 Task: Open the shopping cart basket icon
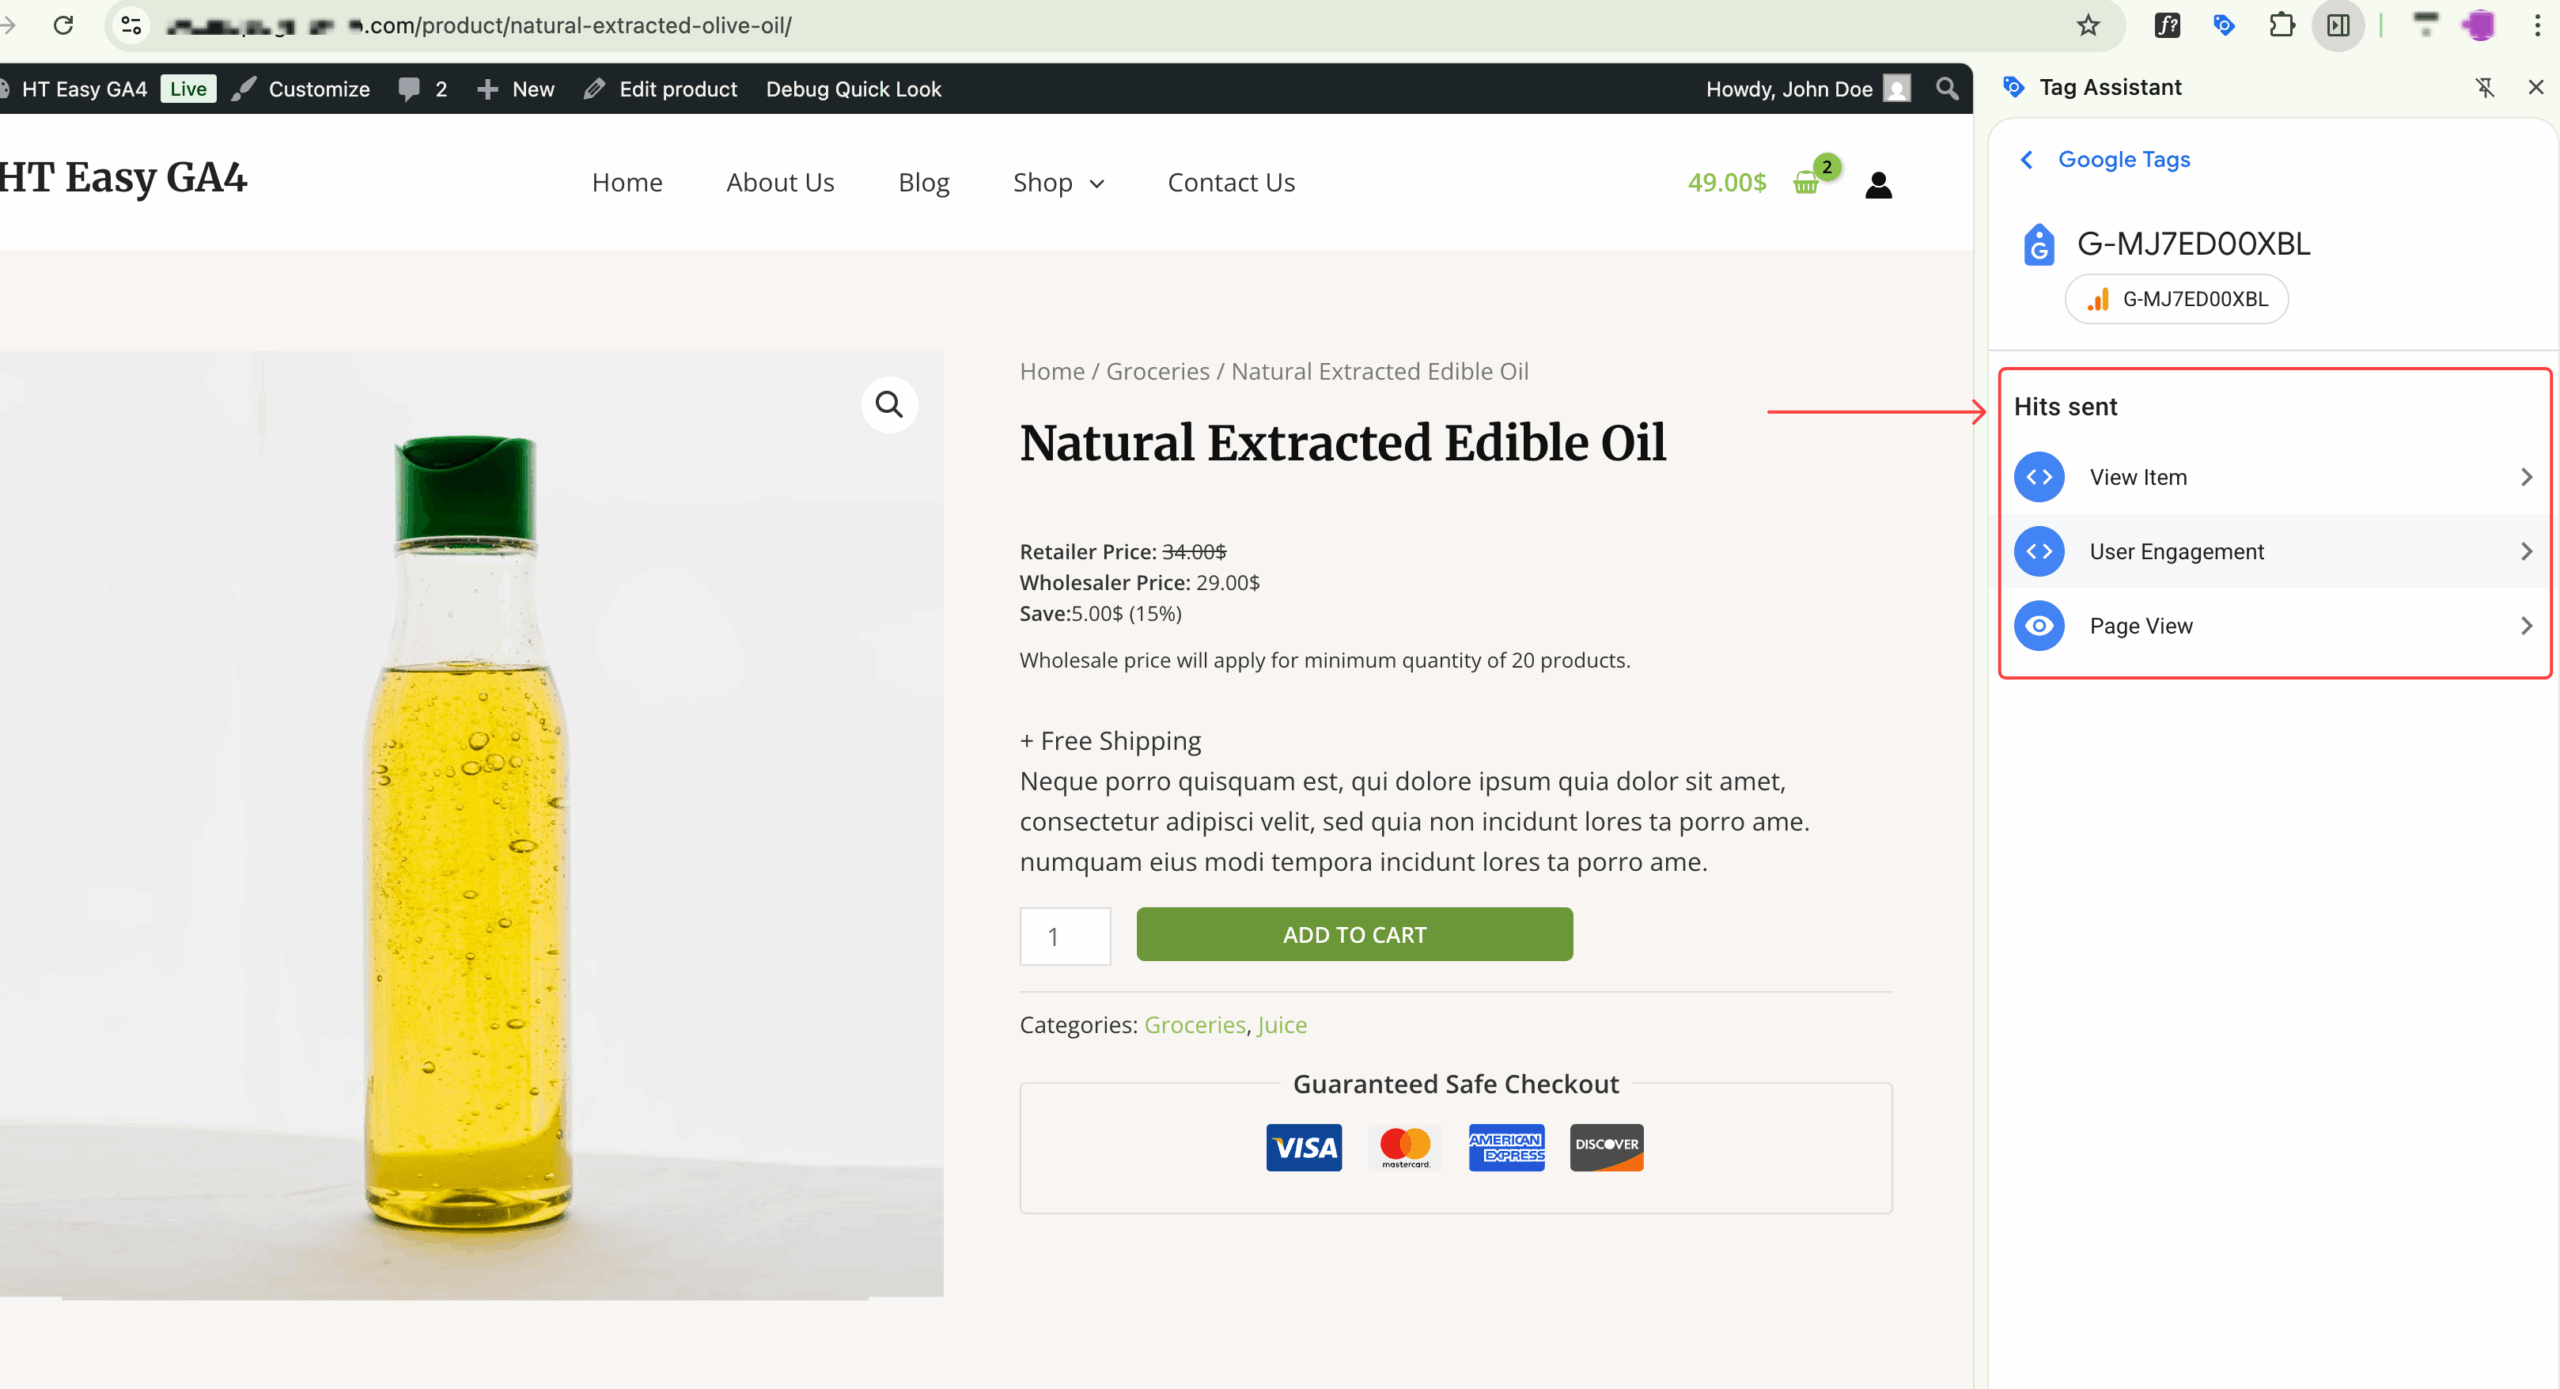(x=1806, y=183)
